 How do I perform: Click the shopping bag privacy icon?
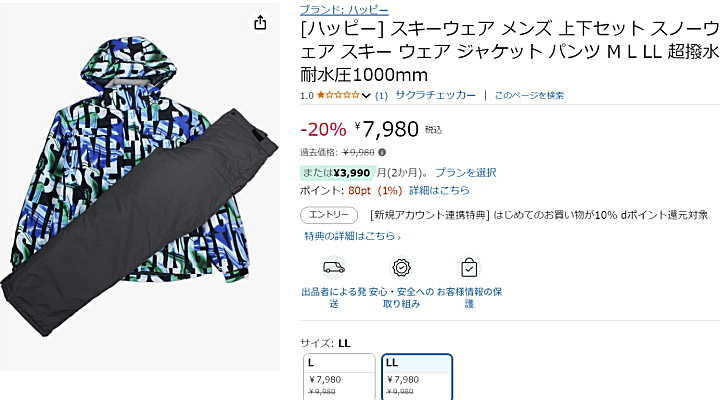[x=469, y=267]
